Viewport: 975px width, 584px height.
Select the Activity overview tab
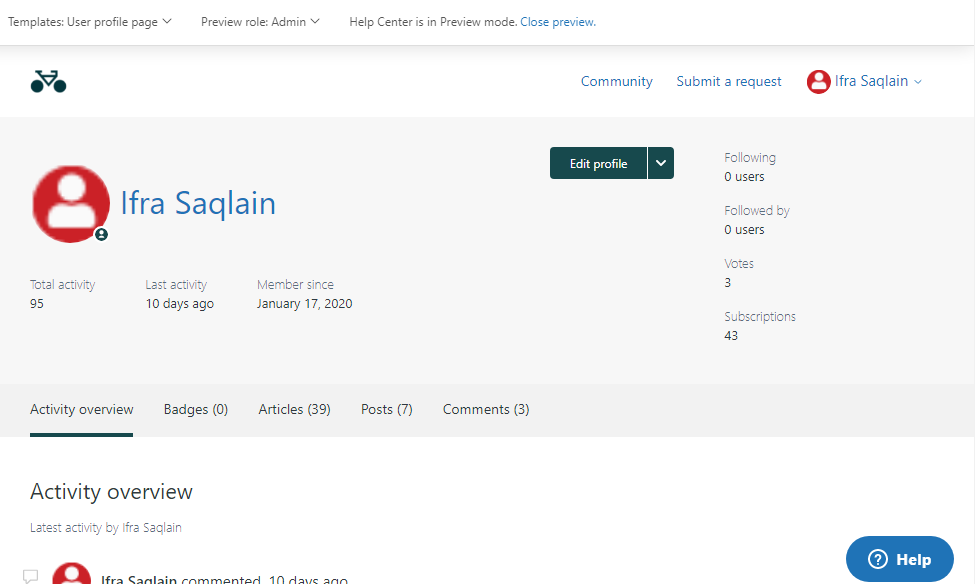(x=81, y=409)
